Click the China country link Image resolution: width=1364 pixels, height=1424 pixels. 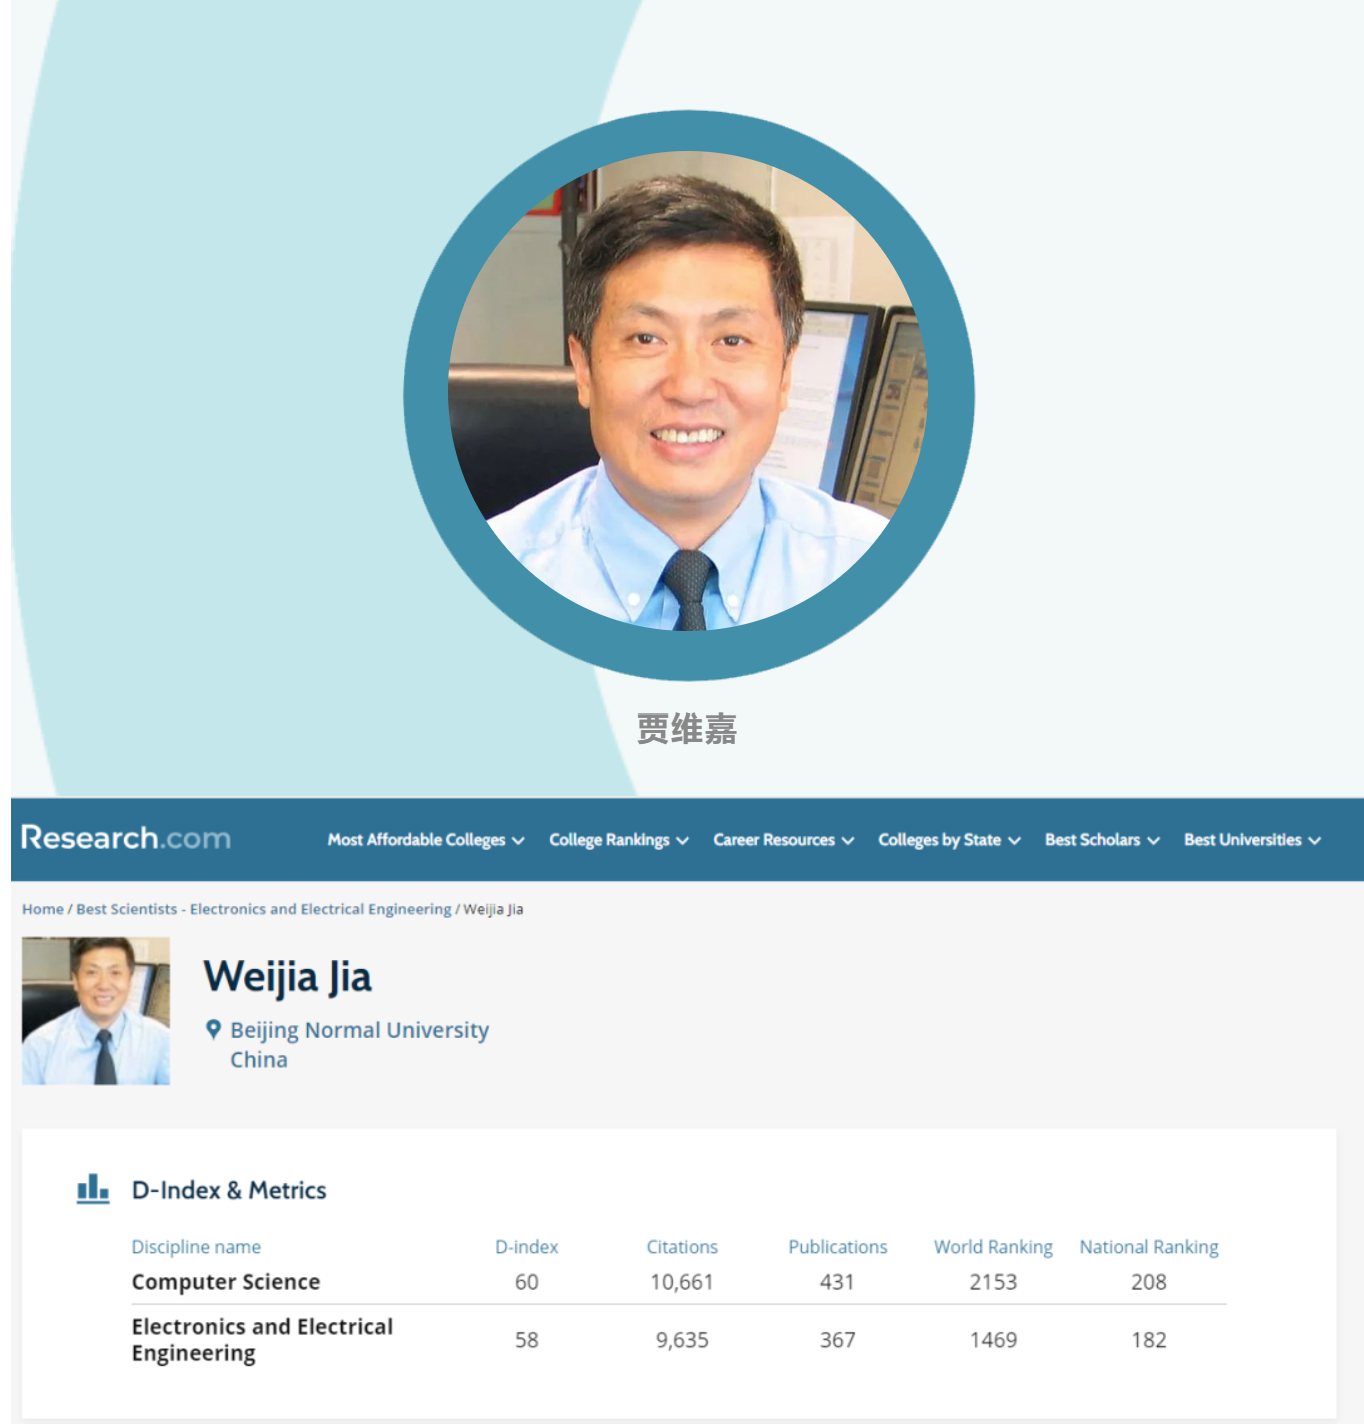pos(259,1060)
